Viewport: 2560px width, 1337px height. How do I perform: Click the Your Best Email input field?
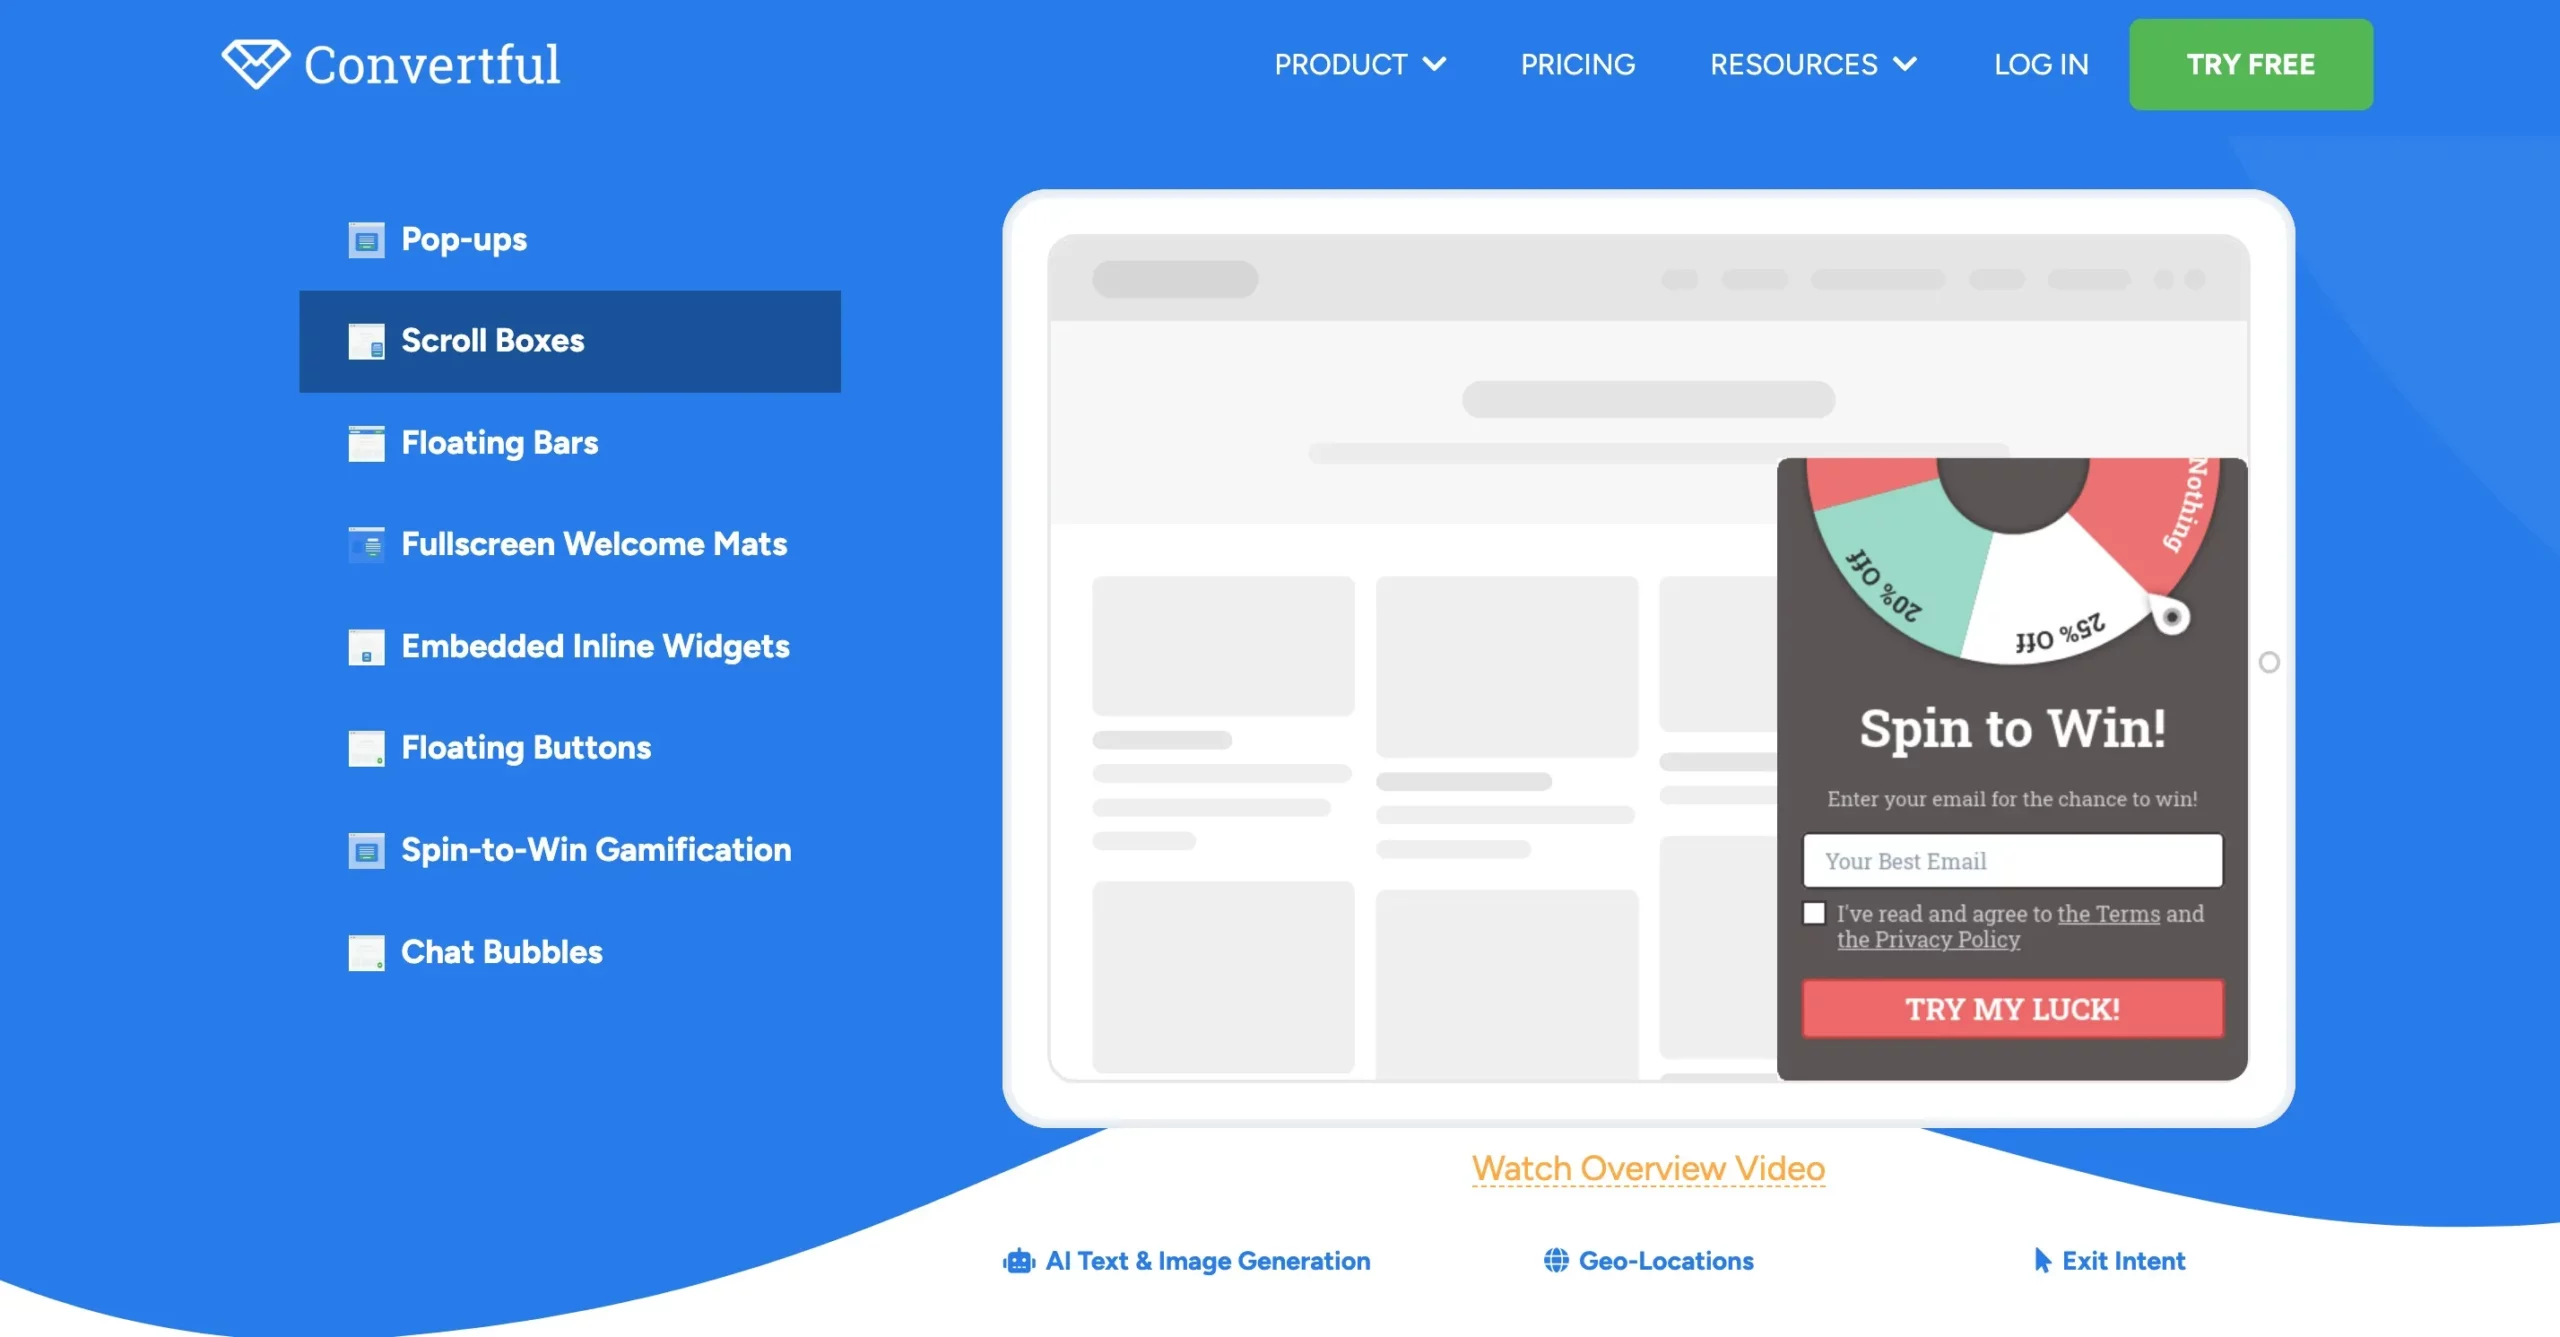pyautogui.click(x=2015, y=860)
